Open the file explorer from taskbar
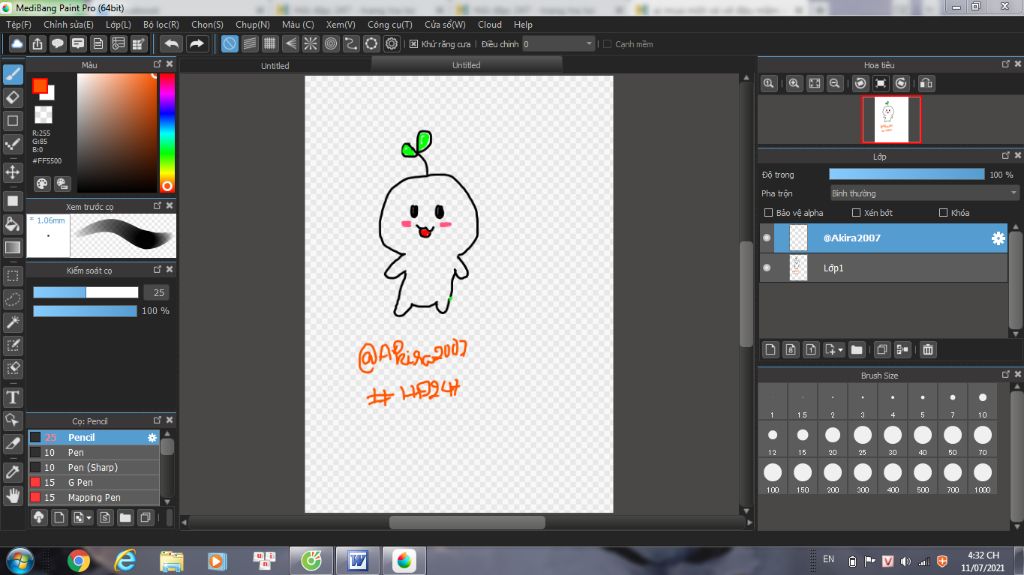This screenshot has width=1024, height=575. pos(172,561)
